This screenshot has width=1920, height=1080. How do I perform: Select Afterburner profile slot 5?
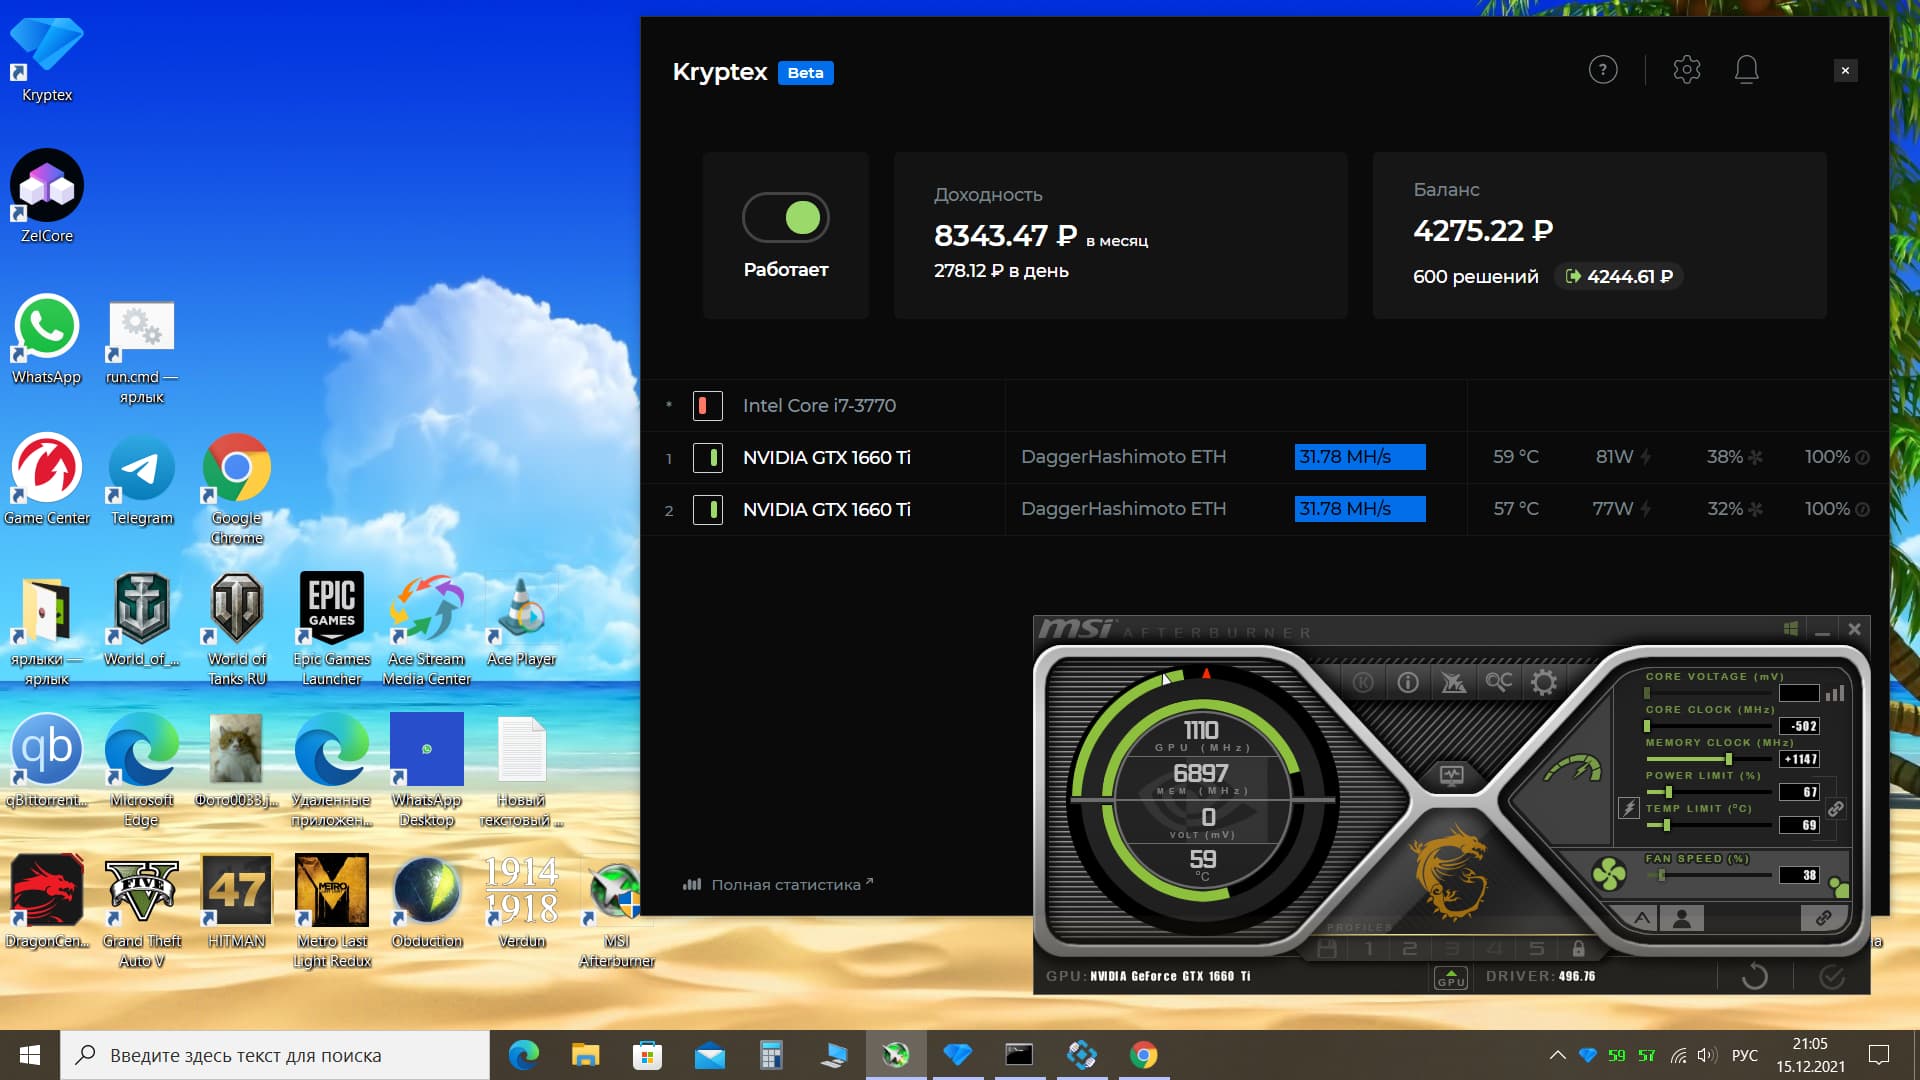coord(1537,948)
